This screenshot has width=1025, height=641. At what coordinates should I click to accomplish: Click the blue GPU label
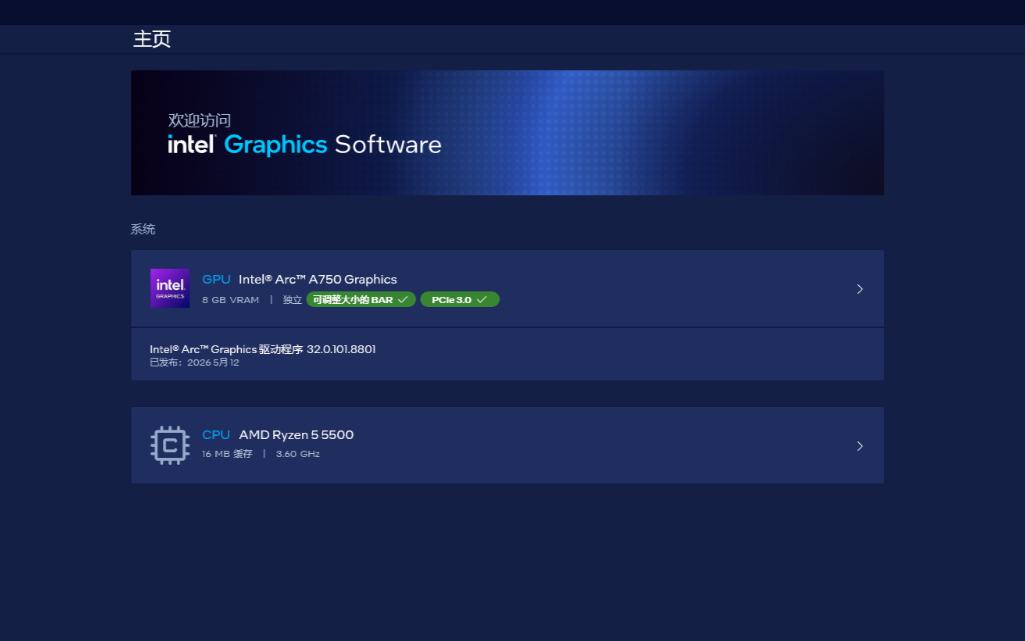[216, 279]
